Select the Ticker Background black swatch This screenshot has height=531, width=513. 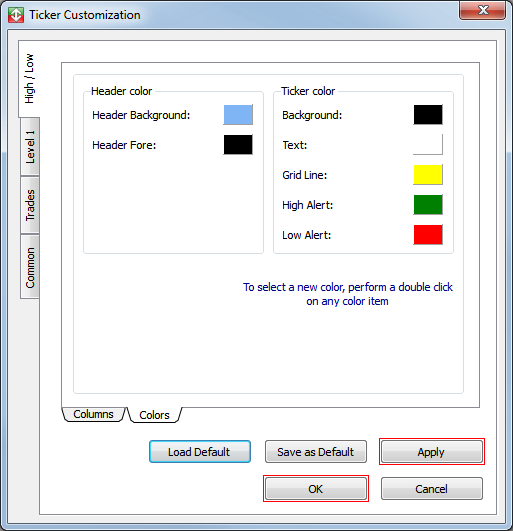(x=428, y=115)
